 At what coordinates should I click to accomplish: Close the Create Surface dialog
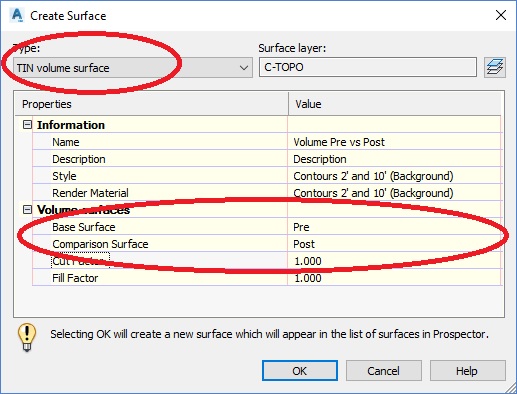click(x=501, y=15)
